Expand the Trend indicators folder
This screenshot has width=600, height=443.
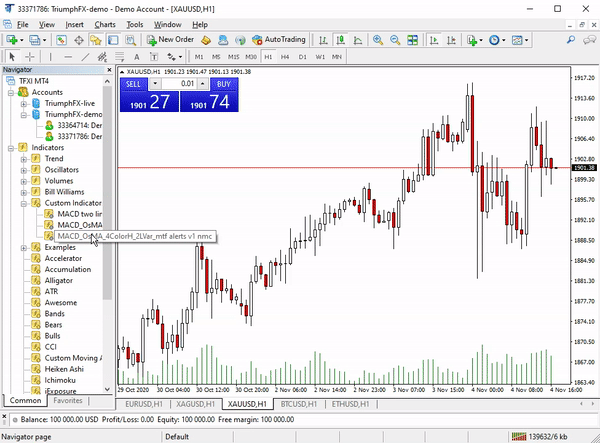pos(24,159)
